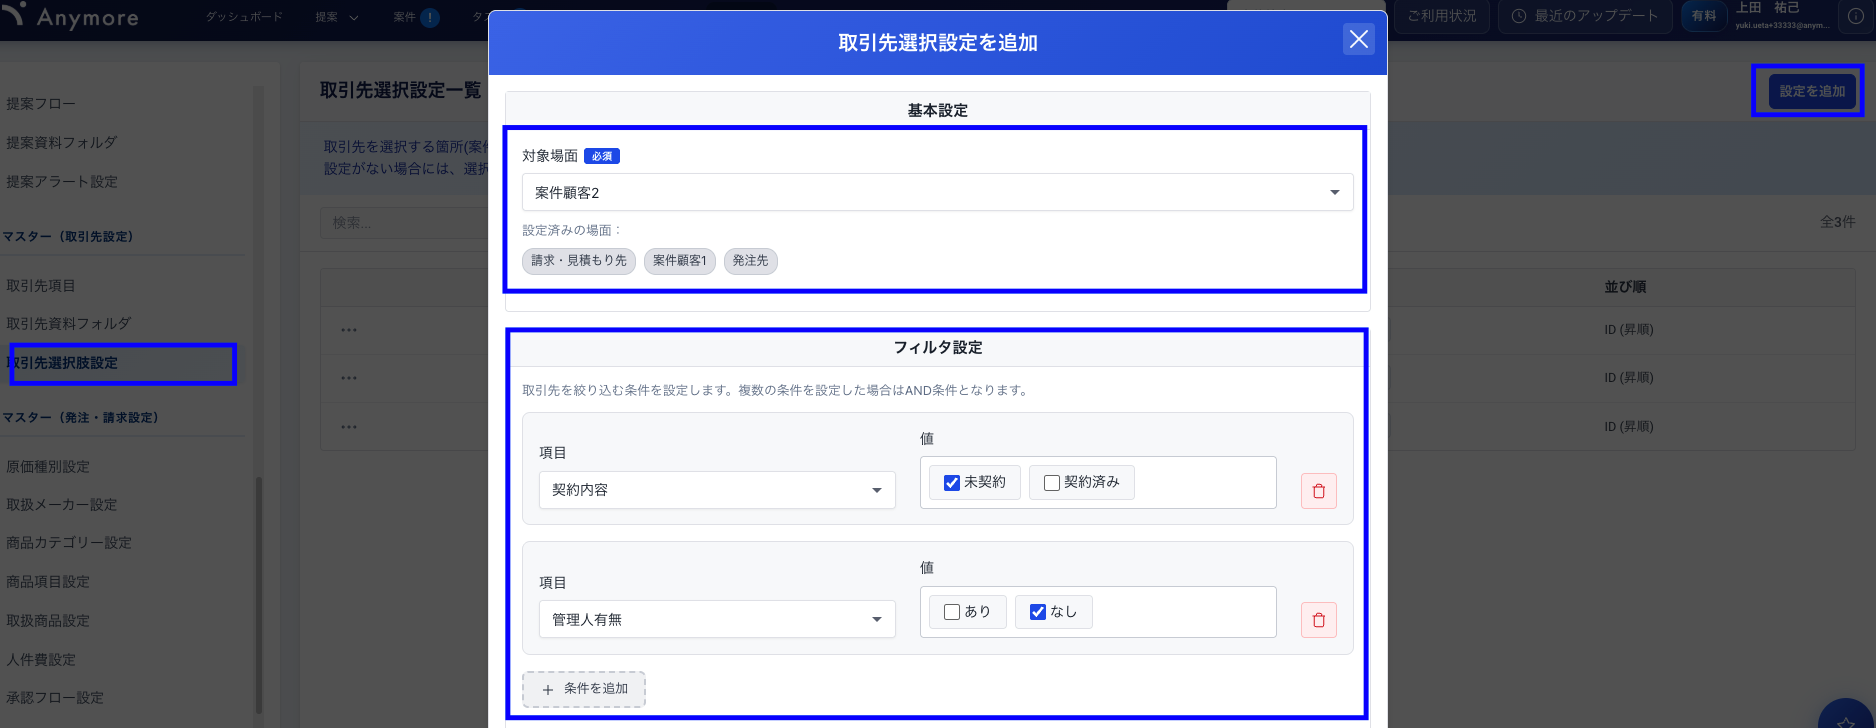Delete the 契約内容 filter condition
Image resolution: width=1876 pixels, height=728 pixels.
tap(1318, 491)
